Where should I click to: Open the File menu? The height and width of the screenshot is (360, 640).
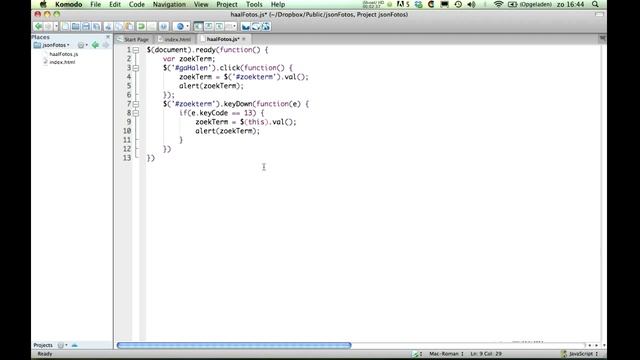96,4
